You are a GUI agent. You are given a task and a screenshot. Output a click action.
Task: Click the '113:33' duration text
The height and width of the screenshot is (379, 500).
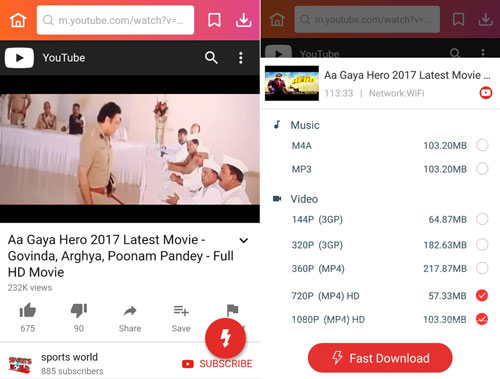339,93
